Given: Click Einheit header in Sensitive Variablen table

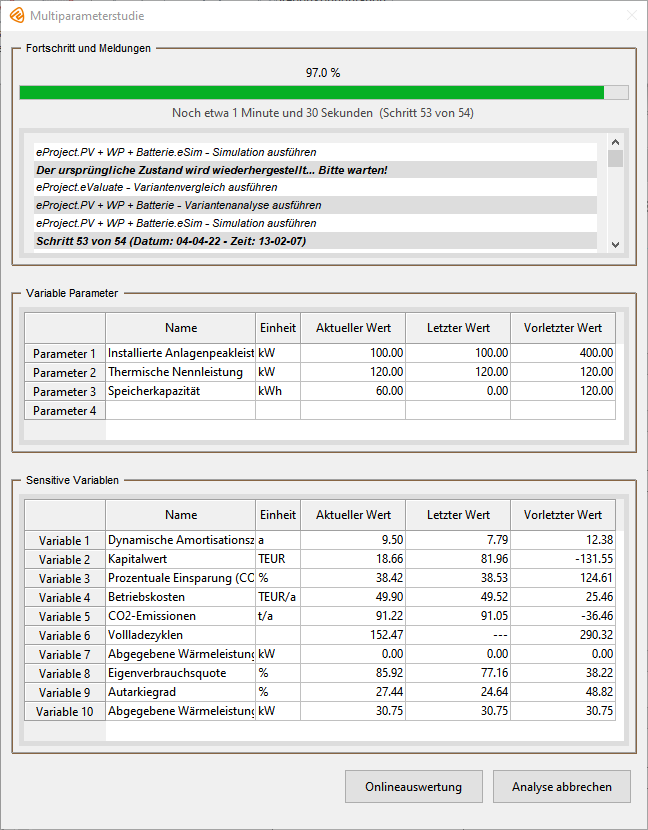Looking at the screenshot, I should tap(278, 515).
